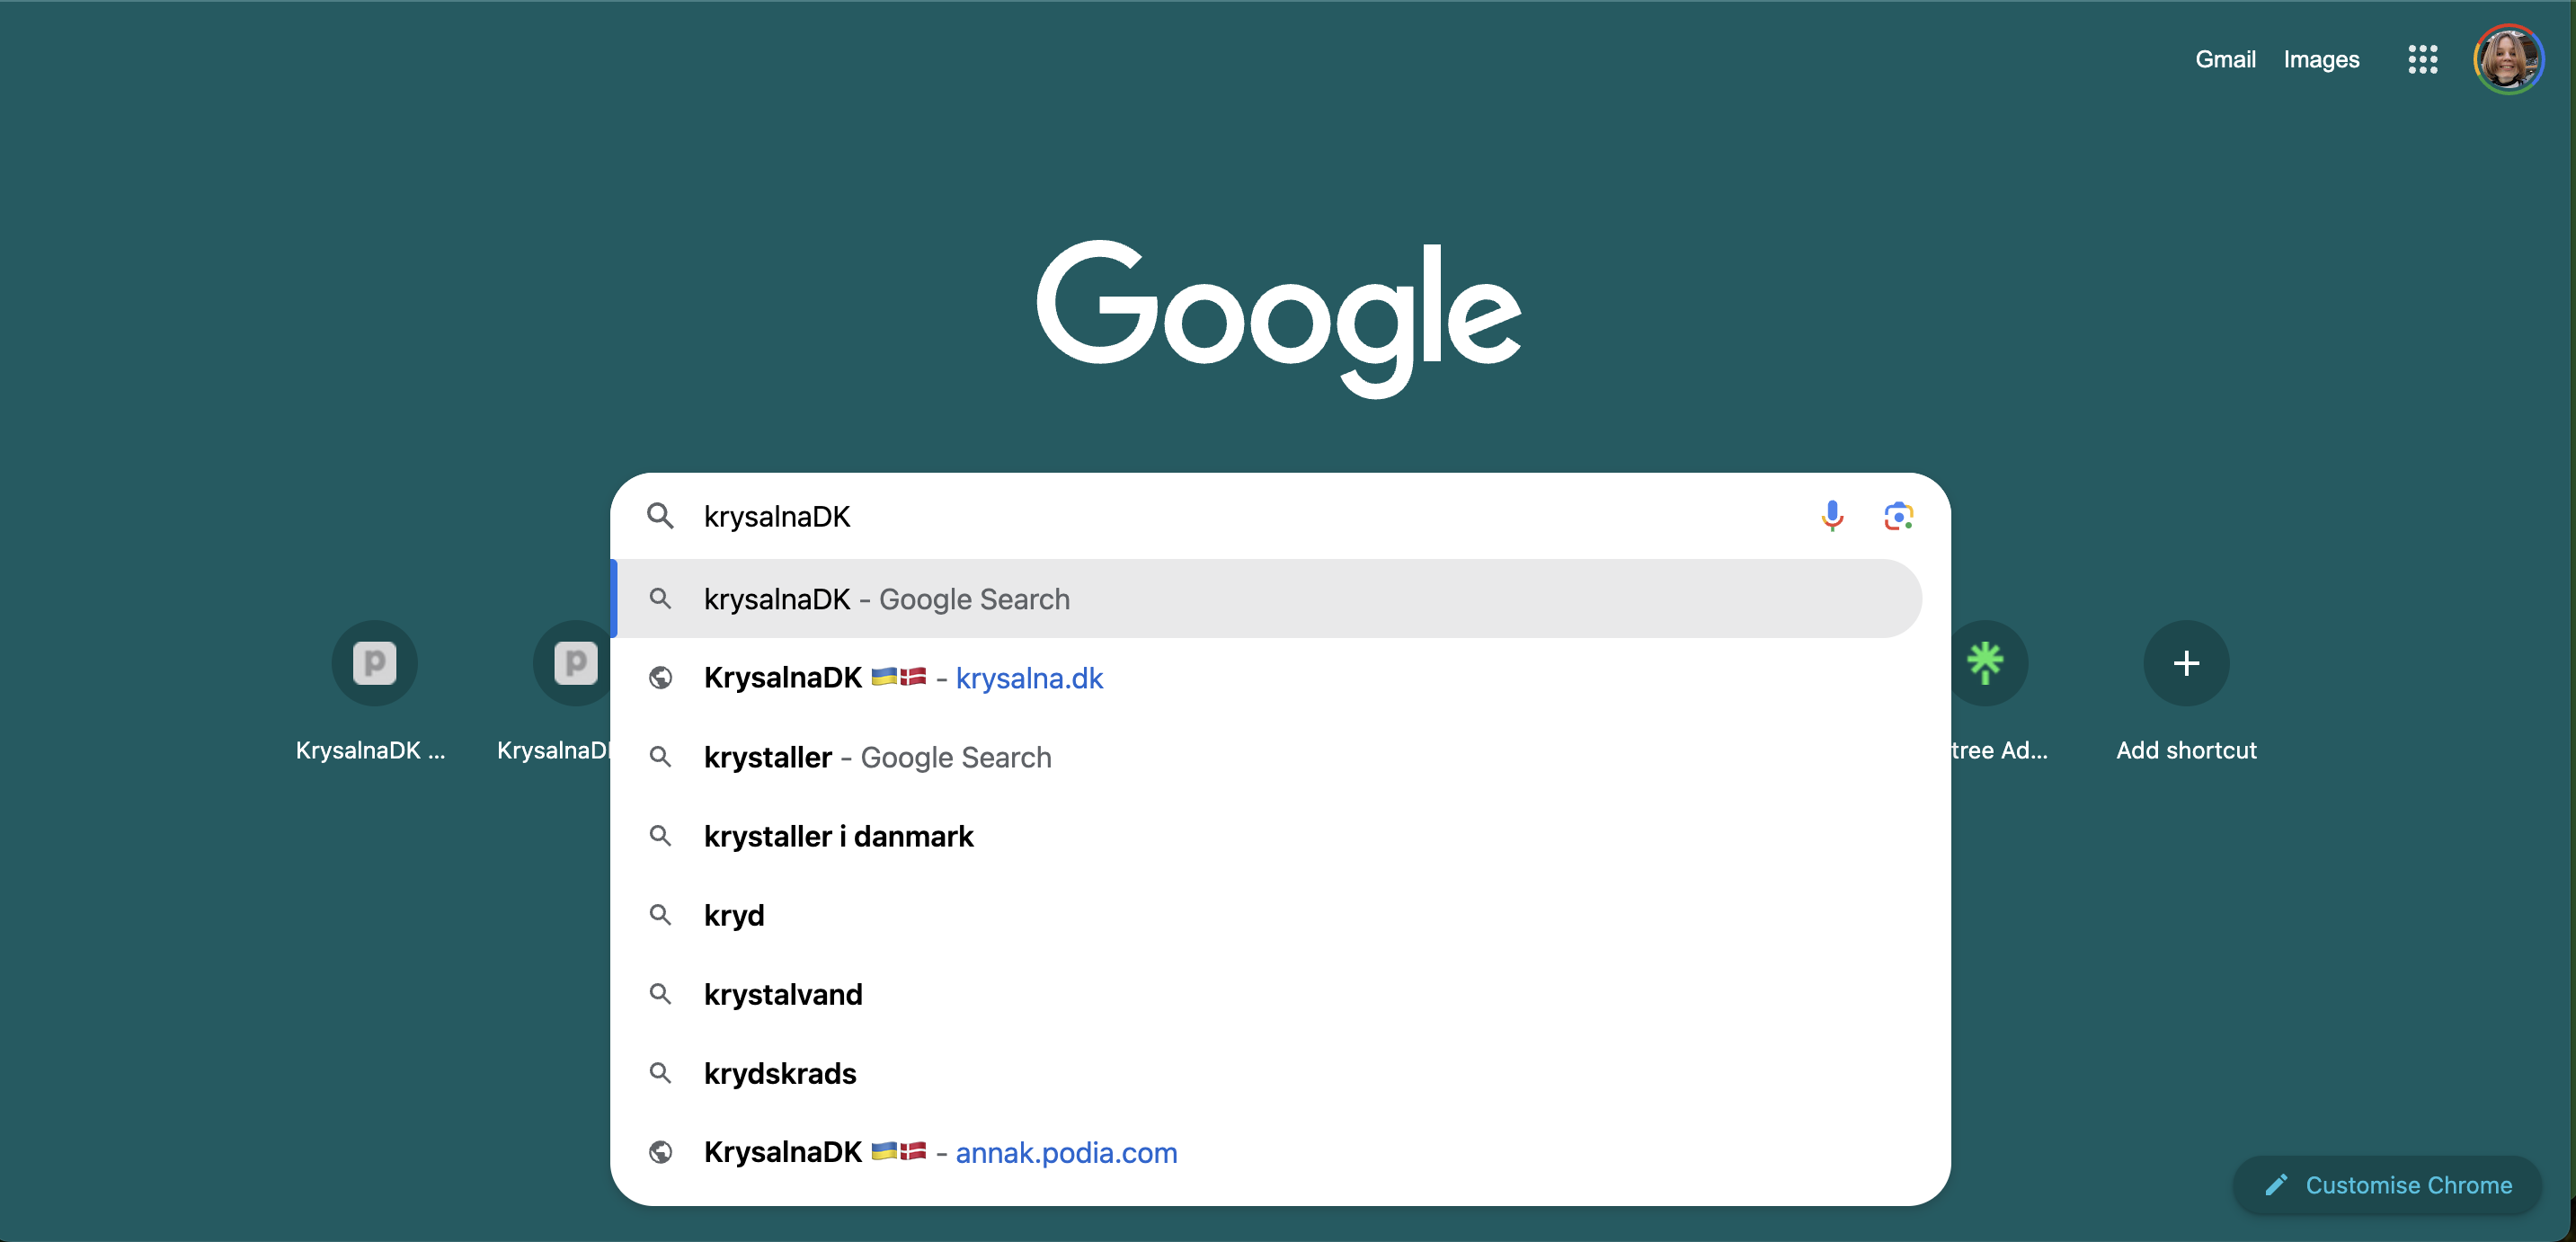Viewport: 2576px width, 1242px height.
Task: Open the Images link
Action: [x=2321, y=60]
